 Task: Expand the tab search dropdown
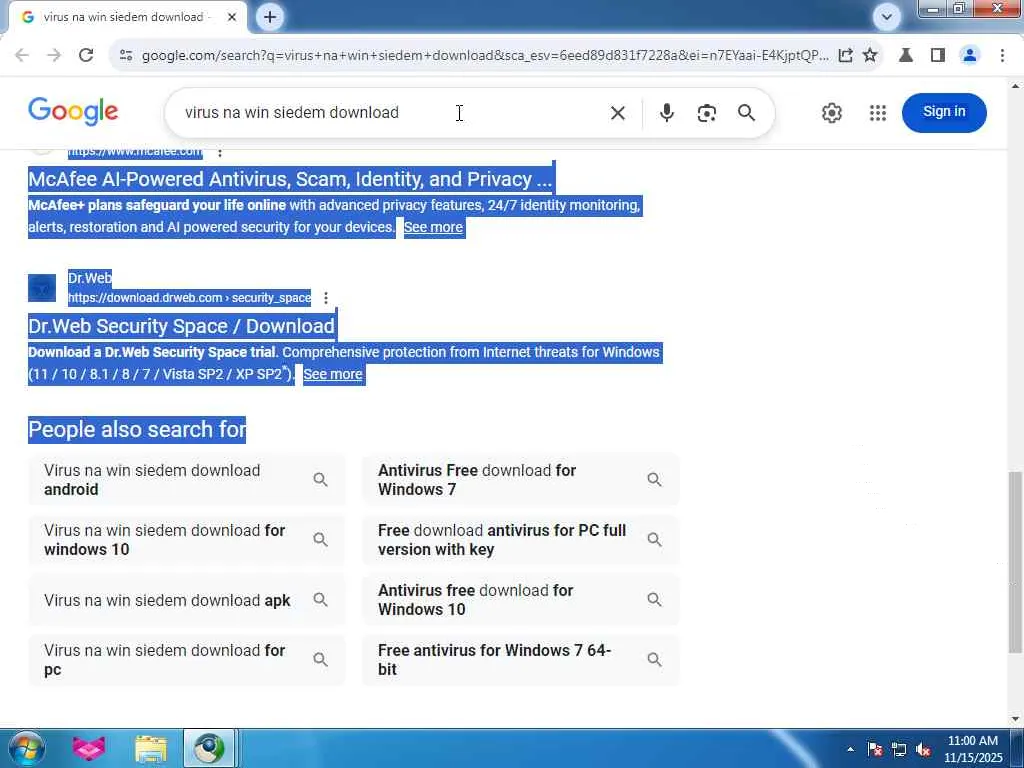pyautogui.click(x=886, y=17)
